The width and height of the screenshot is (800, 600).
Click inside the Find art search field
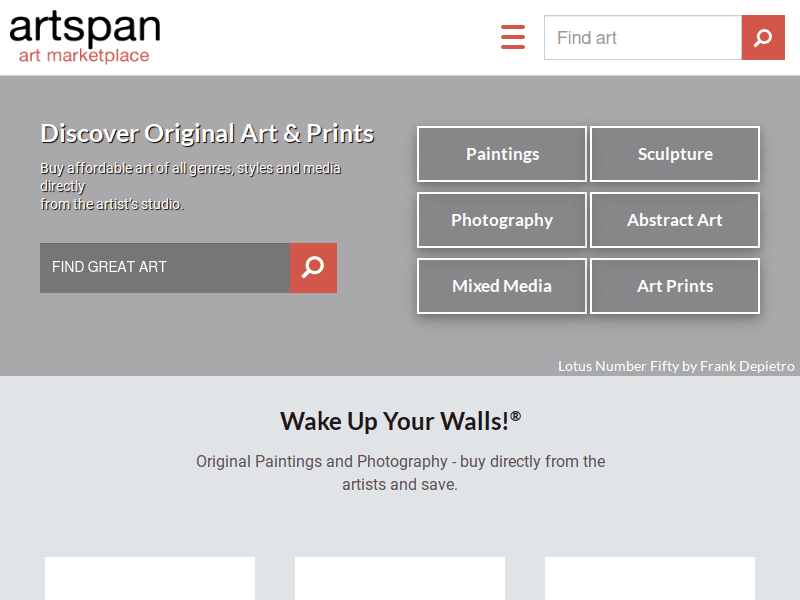640,37
